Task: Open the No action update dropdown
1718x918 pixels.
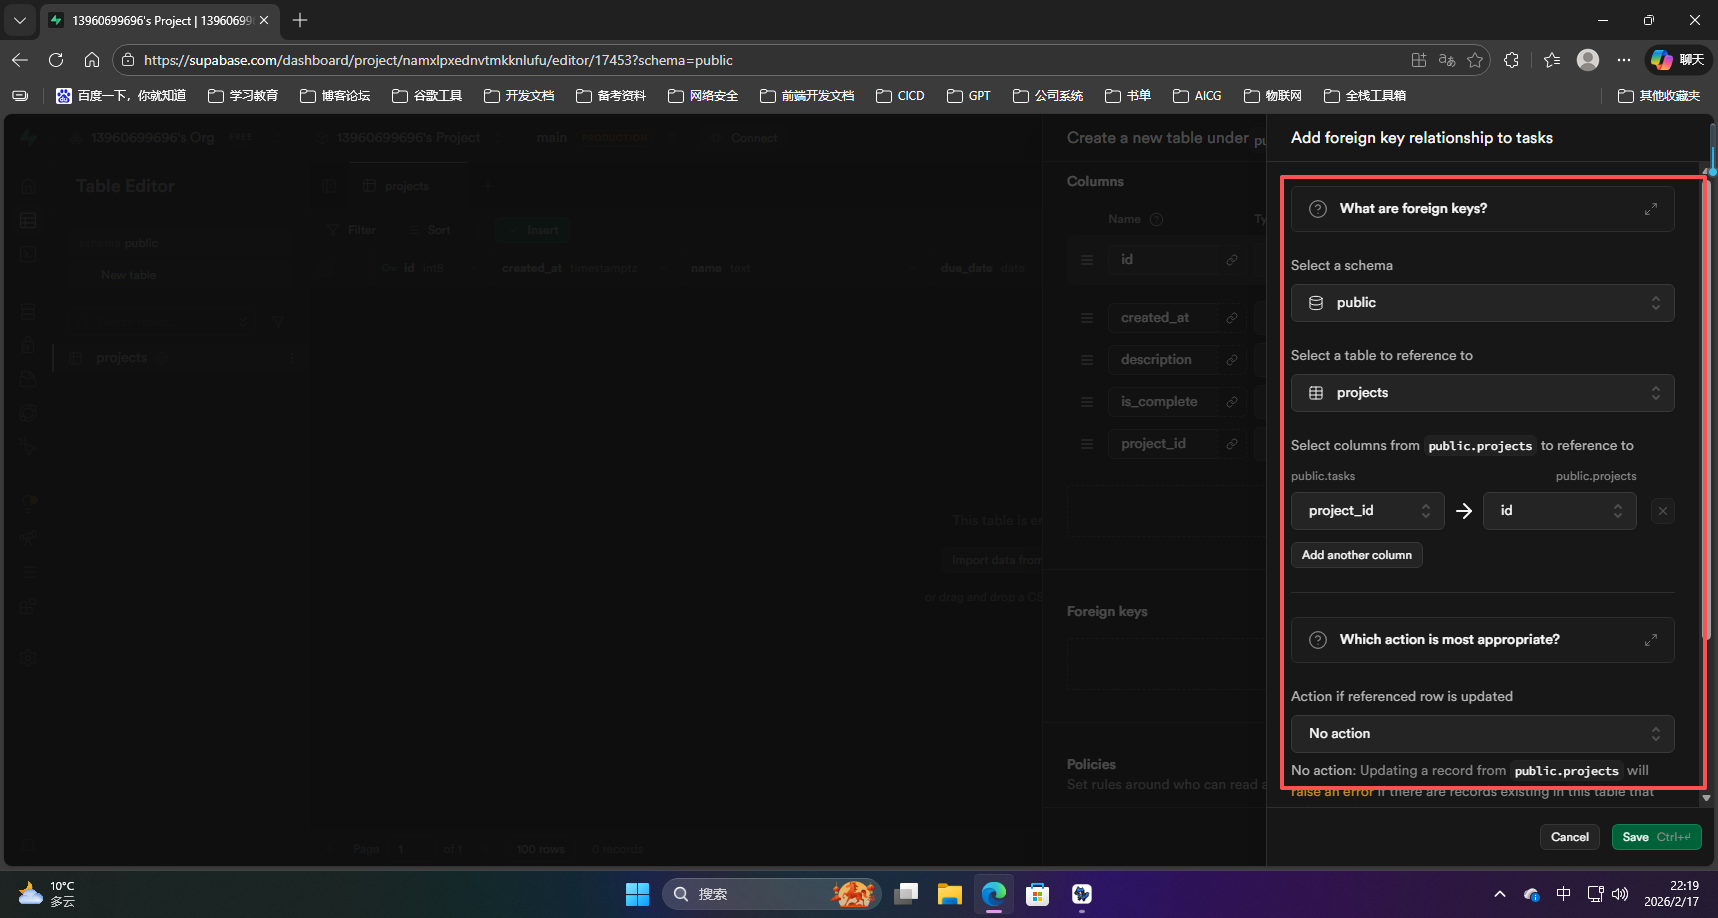Action: pos(1482,734)
